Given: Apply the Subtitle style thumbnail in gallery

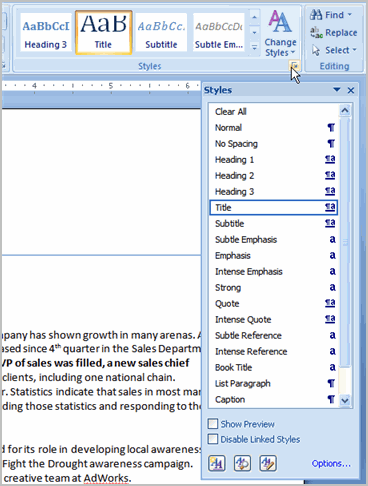Looking at the screenshot, I should pyautogui.click(x=161, y=32).
